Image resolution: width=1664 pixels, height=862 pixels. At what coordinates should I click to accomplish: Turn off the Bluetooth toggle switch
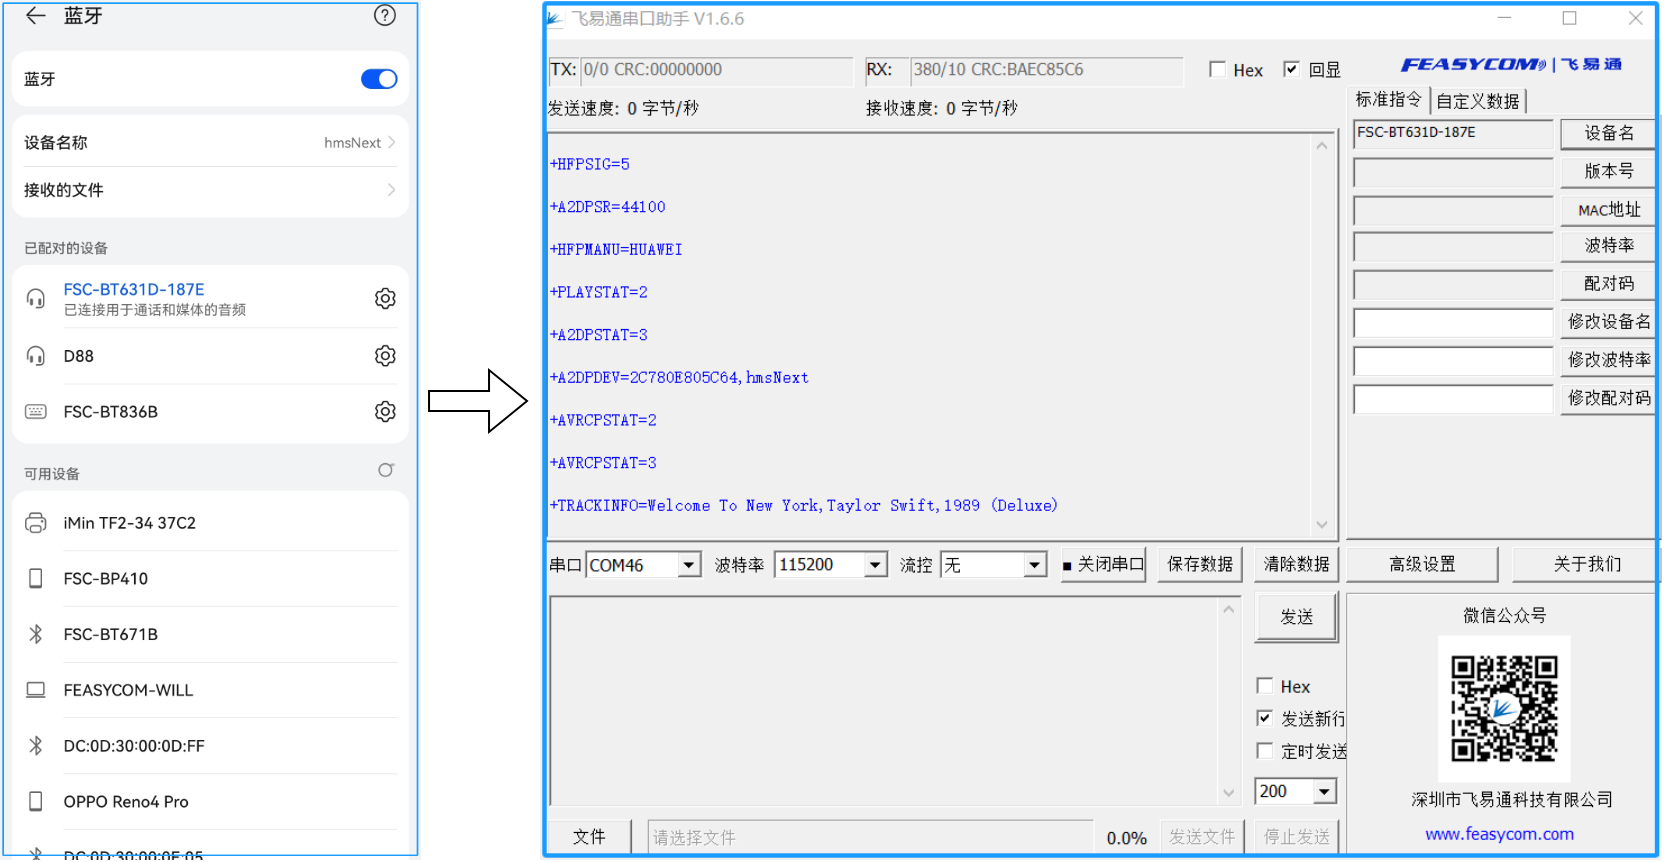point(379,79)
